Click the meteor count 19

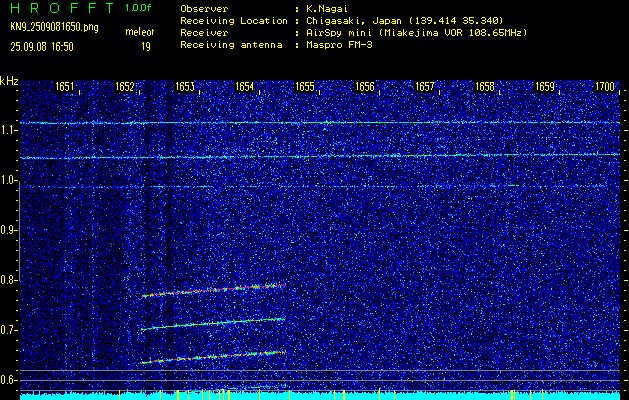[x=146, y=47]
